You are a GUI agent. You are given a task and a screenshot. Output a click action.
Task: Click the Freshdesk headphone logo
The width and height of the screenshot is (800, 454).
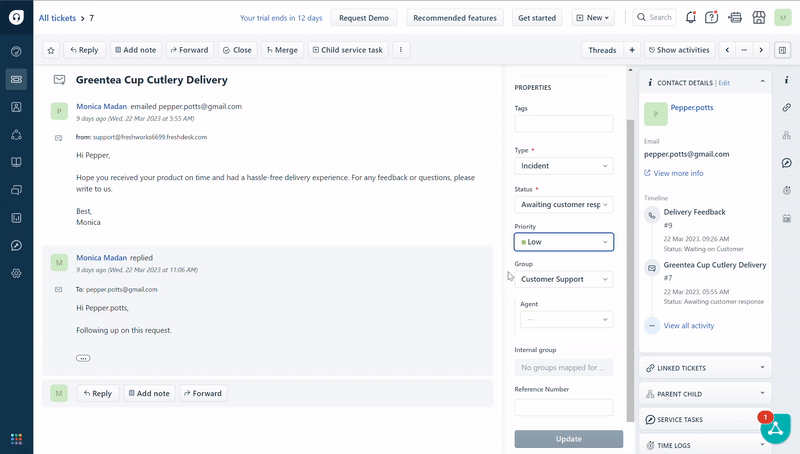point(16,17)
